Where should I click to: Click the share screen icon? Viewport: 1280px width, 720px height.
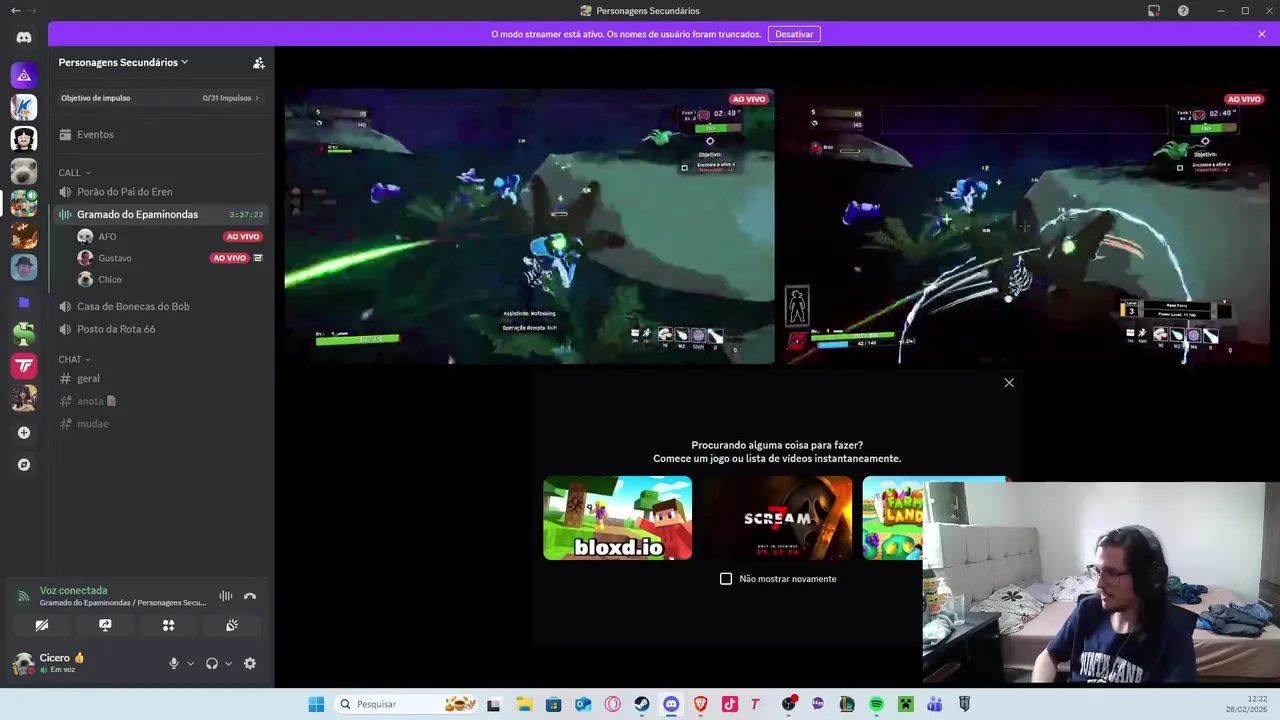[105, 625]
